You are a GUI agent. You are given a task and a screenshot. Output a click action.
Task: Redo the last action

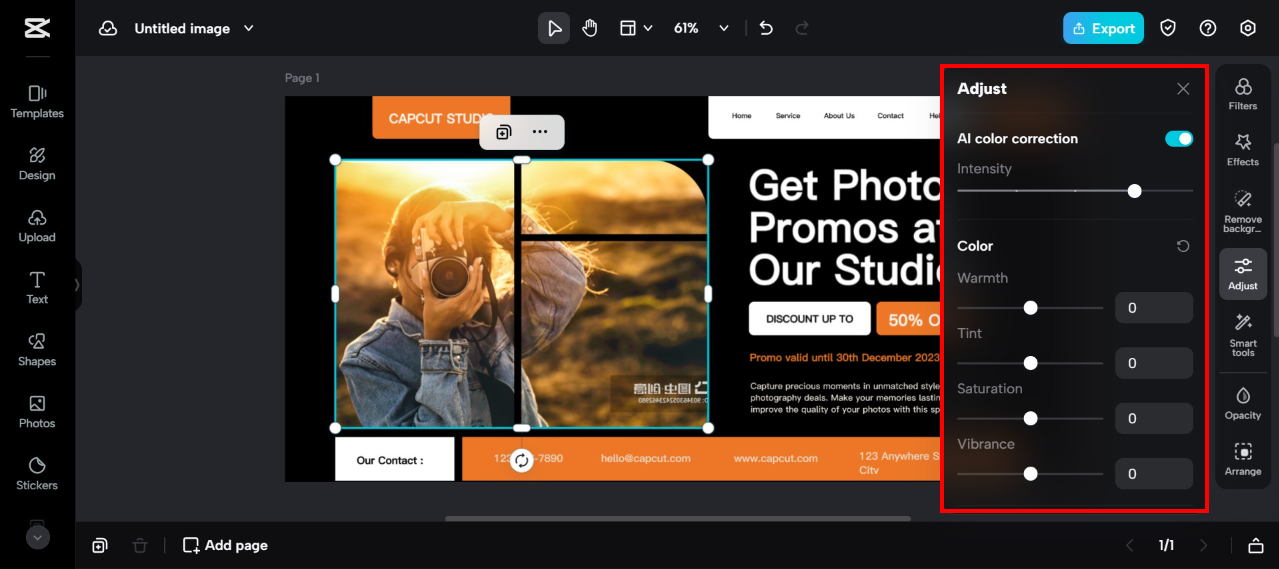(x=802, y=28)
